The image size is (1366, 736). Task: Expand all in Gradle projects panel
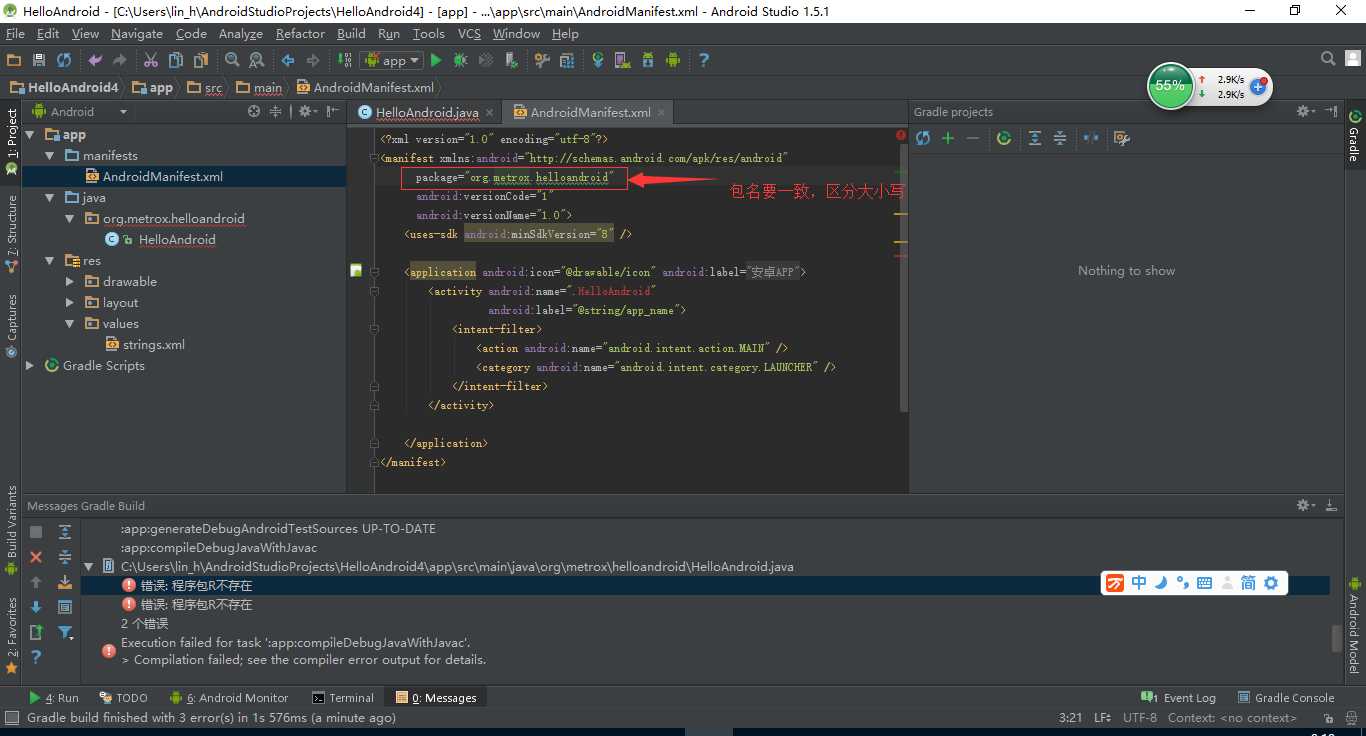click(x=1035, y=138)
